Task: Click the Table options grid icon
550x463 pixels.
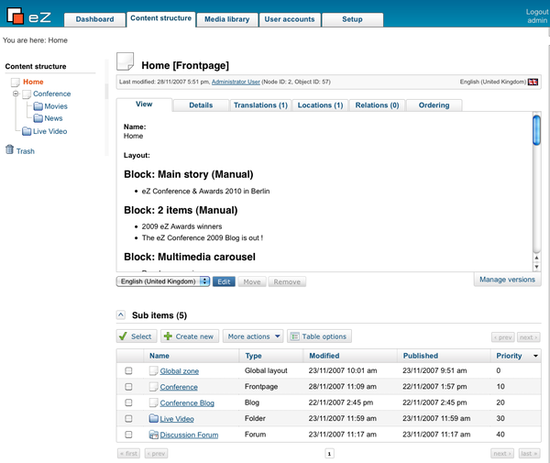Action: coord(295,337)
